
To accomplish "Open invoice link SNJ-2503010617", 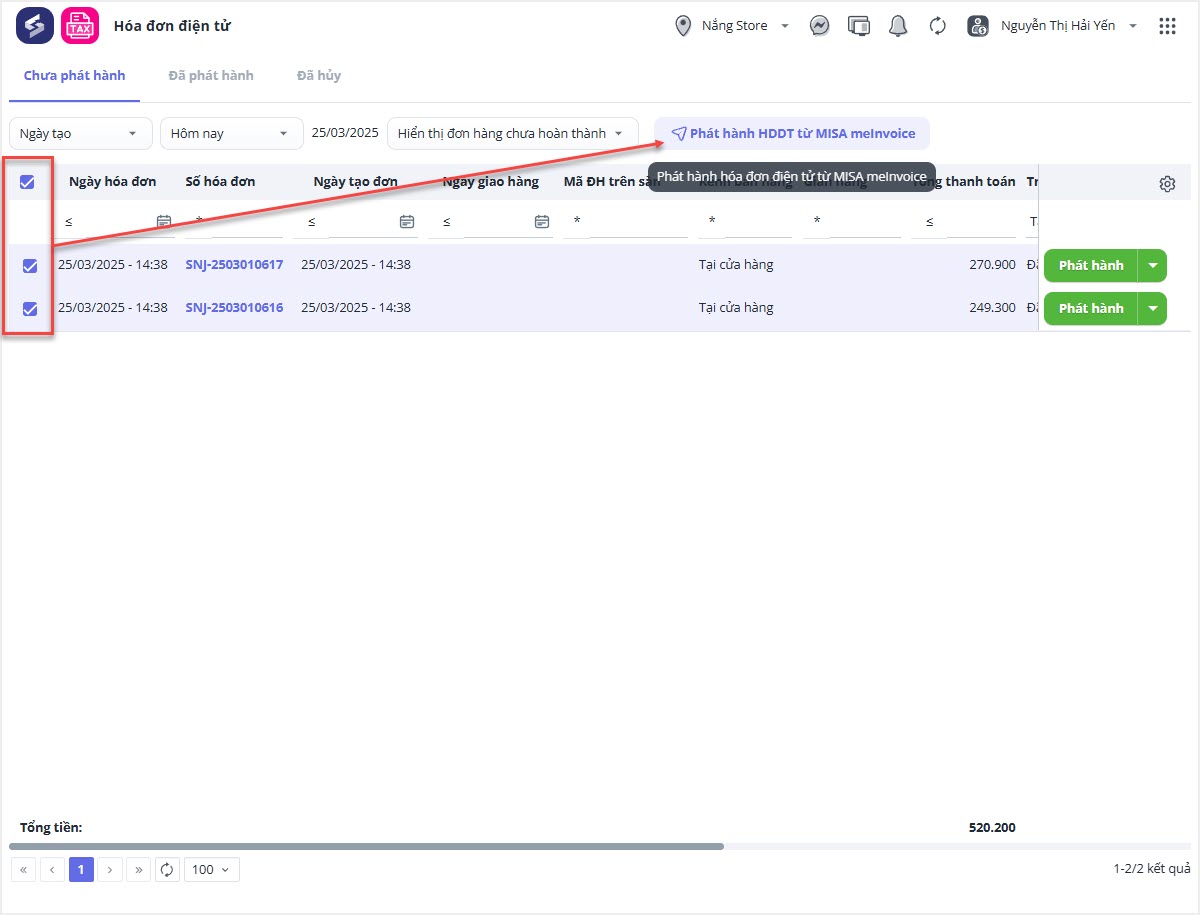I will coord(234,265).
